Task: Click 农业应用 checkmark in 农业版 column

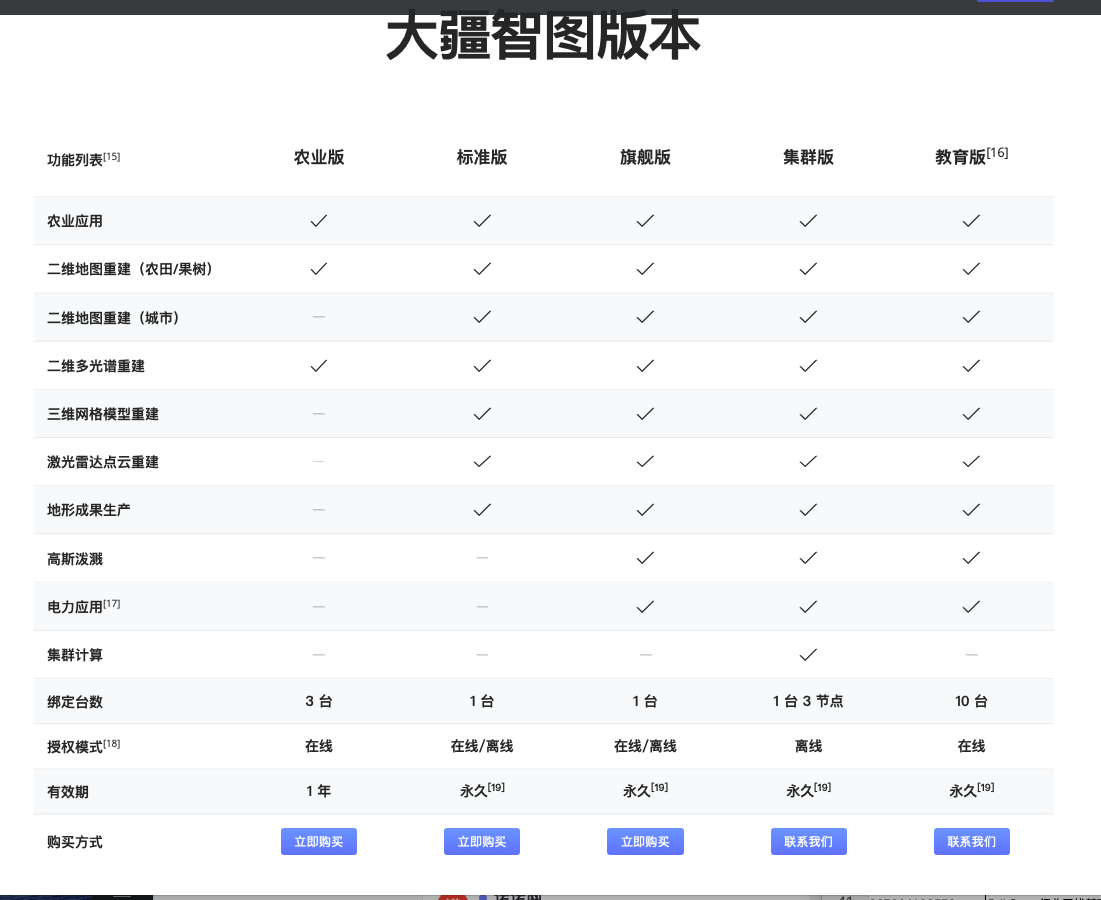Action: tap(318, 221)
